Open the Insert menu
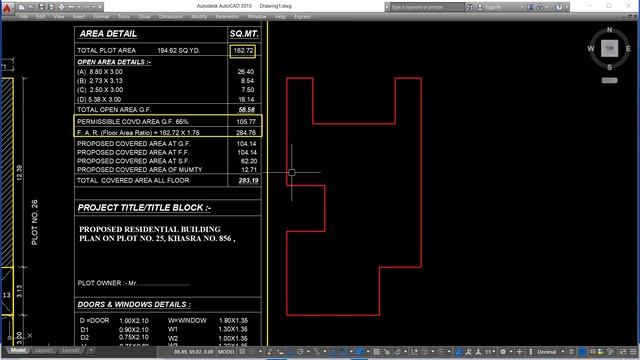This screenshot has height=360, width=640. (x=79, y=17)
